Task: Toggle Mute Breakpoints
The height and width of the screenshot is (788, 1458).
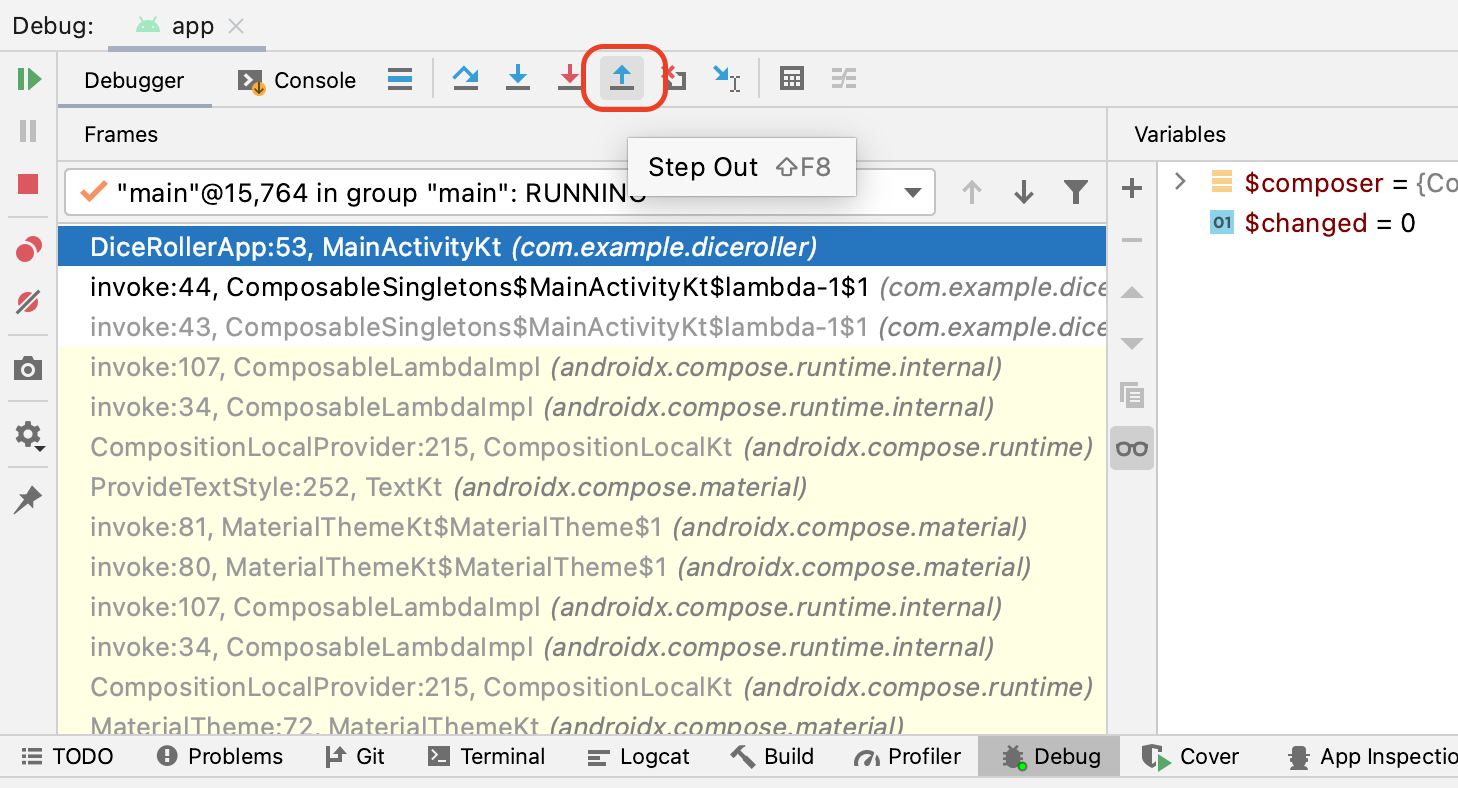Action: click(28, 302)
